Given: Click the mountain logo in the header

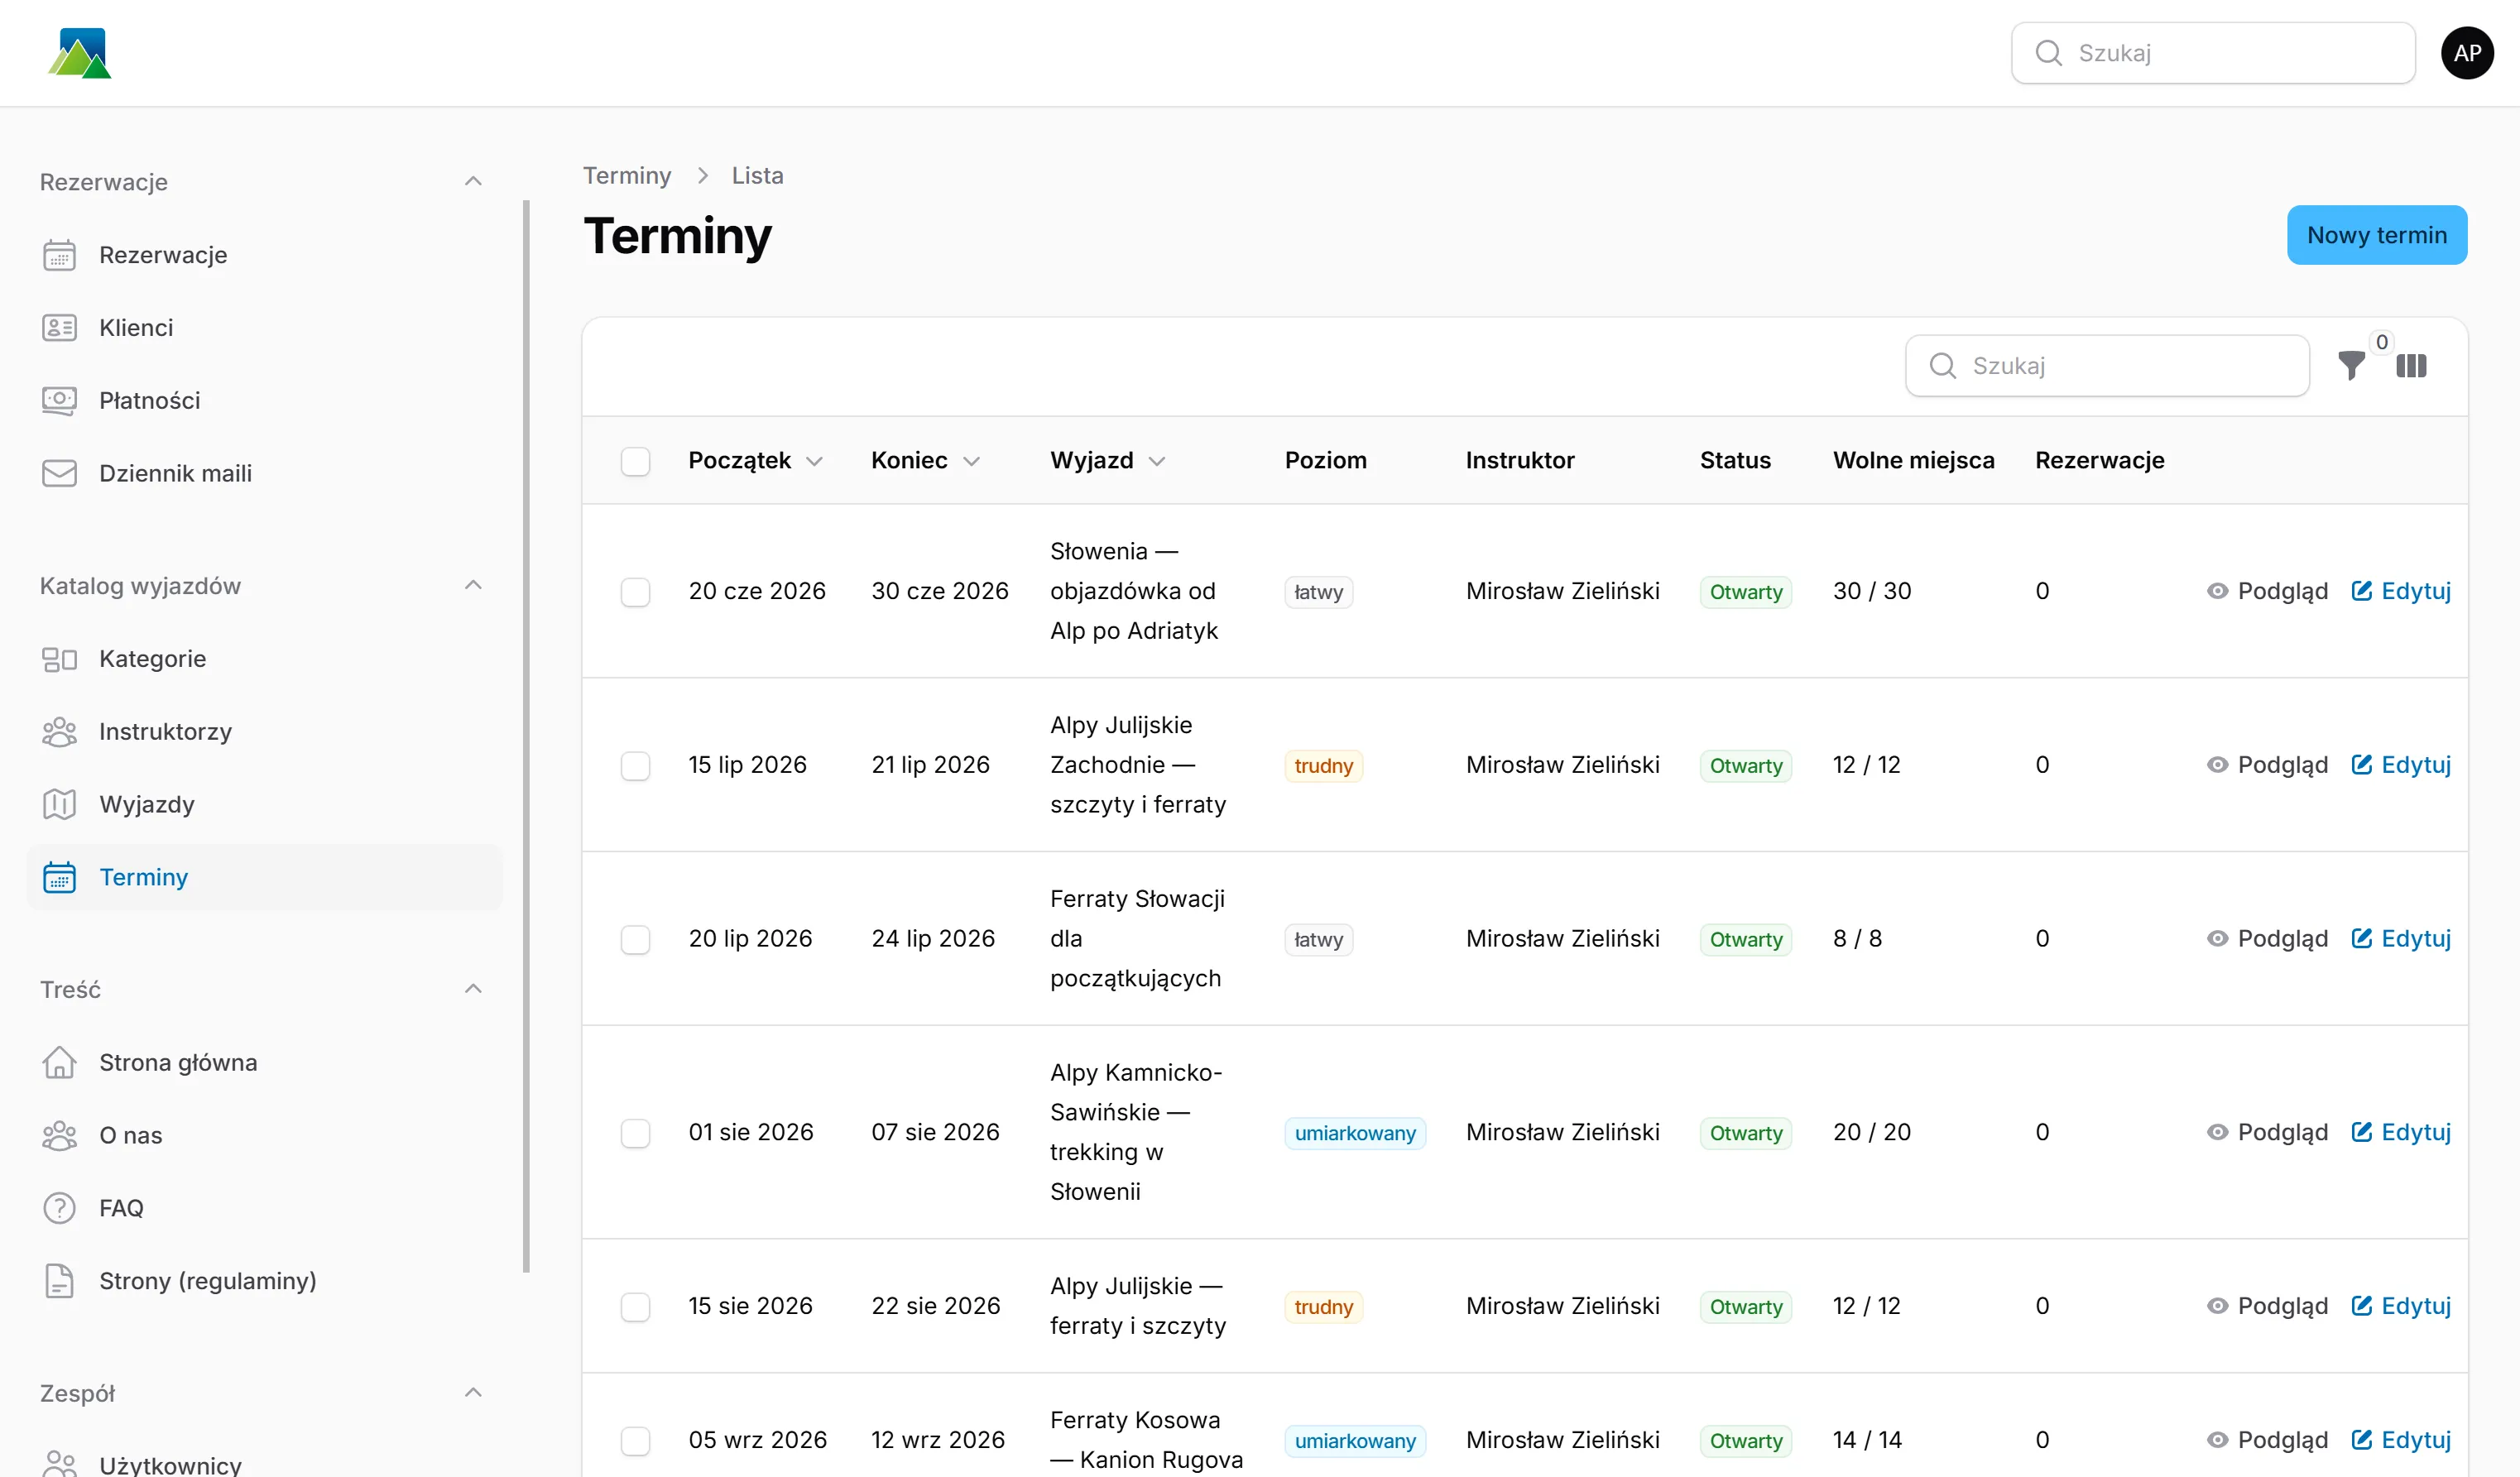Looking at the screenshot, I should 79,53.
